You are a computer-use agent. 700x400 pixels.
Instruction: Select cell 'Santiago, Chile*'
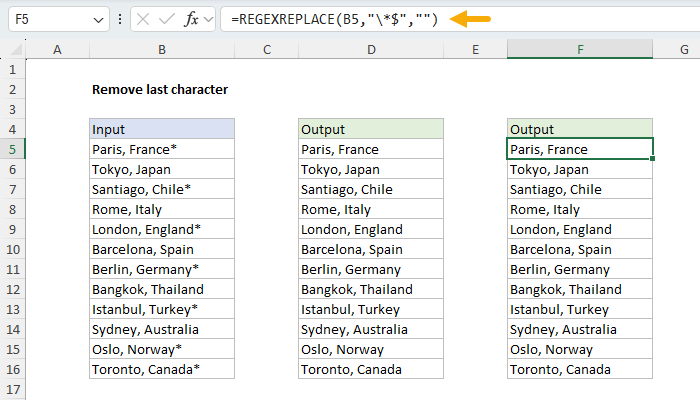click(162, 190)
